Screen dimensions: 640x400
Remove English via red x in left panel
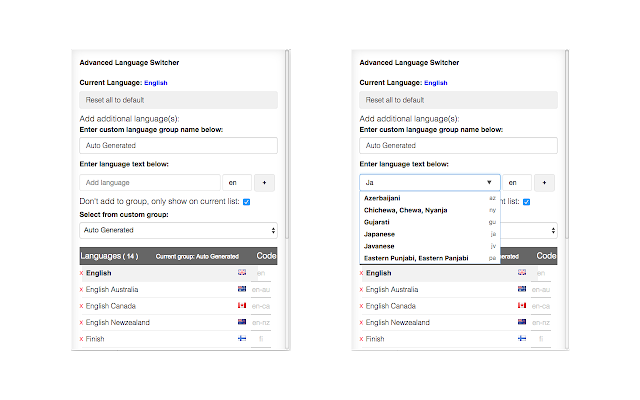[81, 273]
